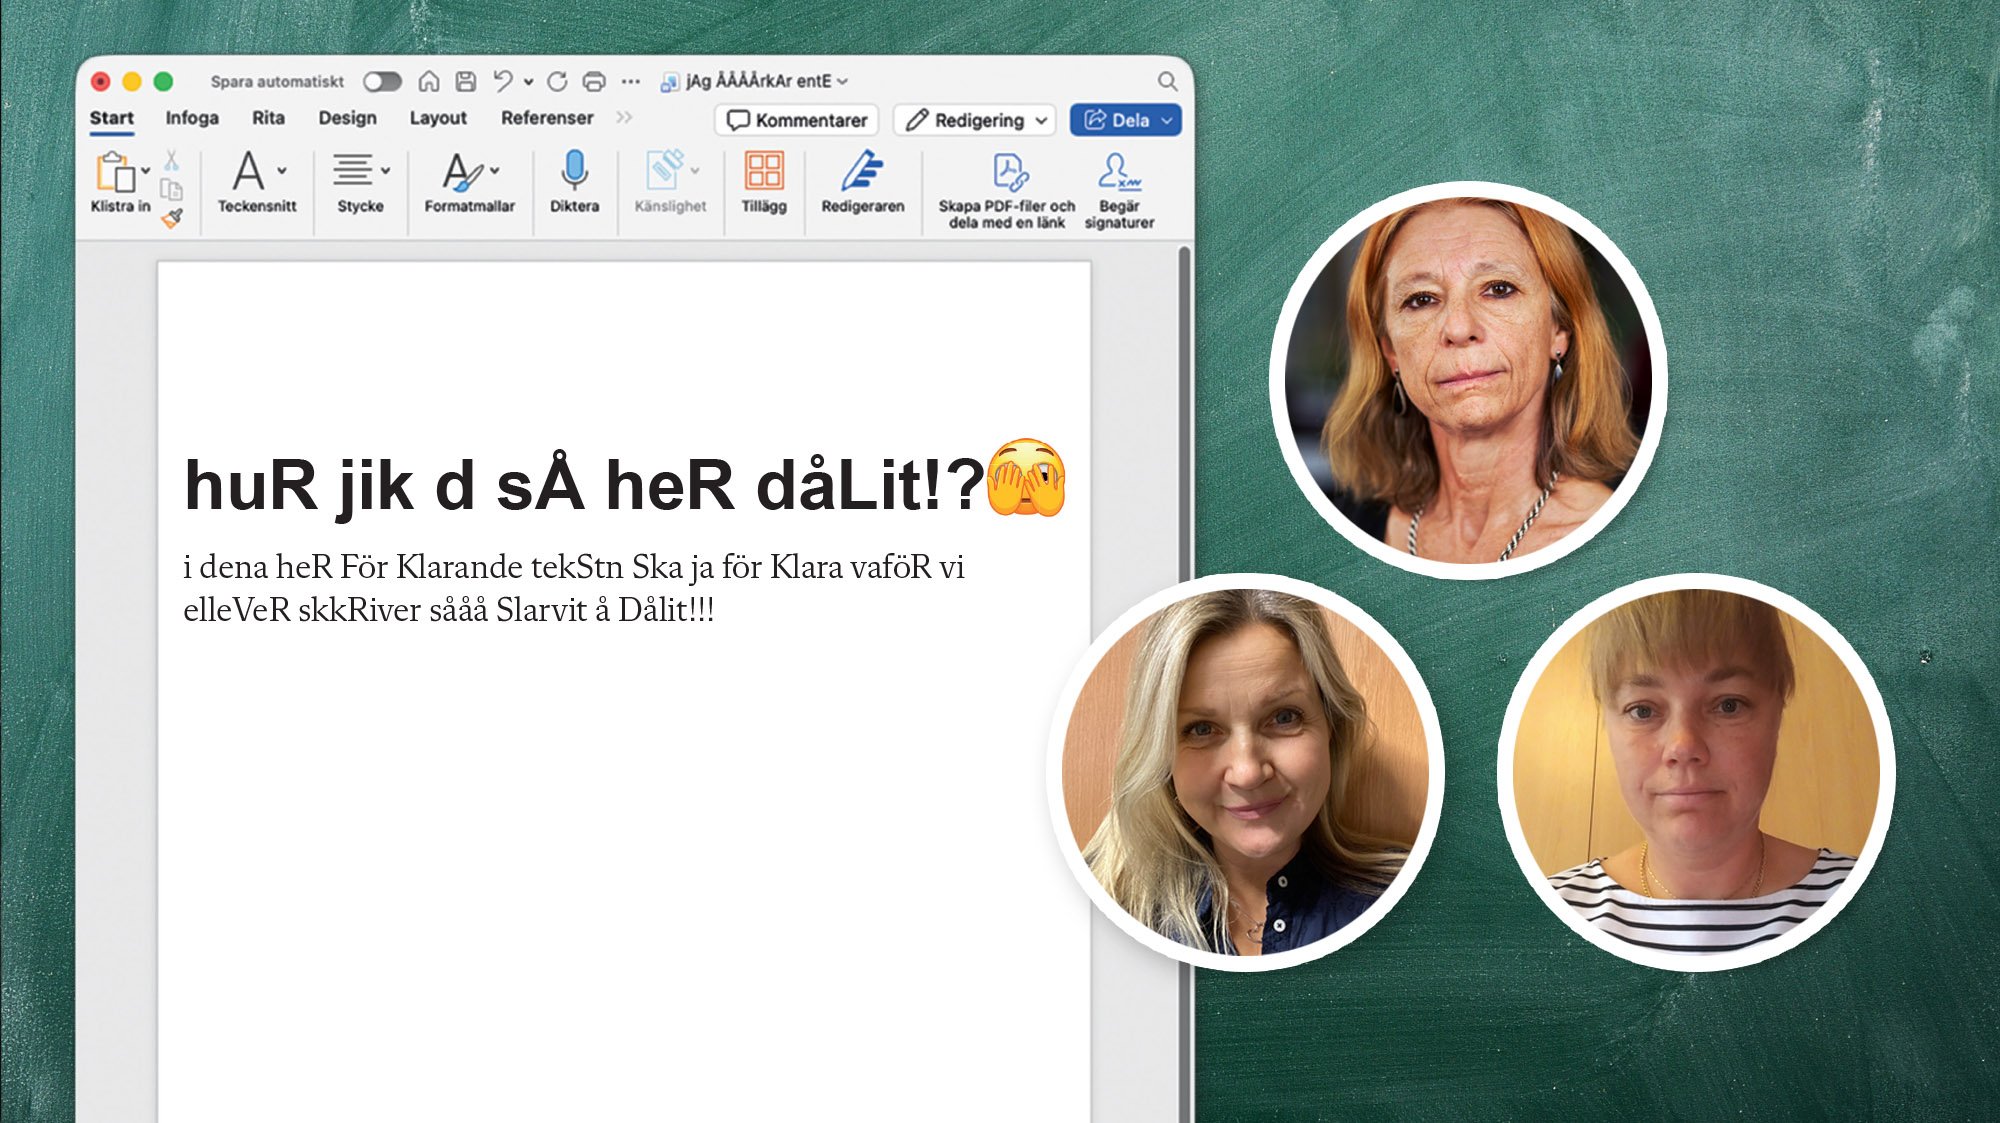This screenshot has width=2000, height=1123.
Task: Click the Home icon in title bar
Action: [x=429, y=81]
